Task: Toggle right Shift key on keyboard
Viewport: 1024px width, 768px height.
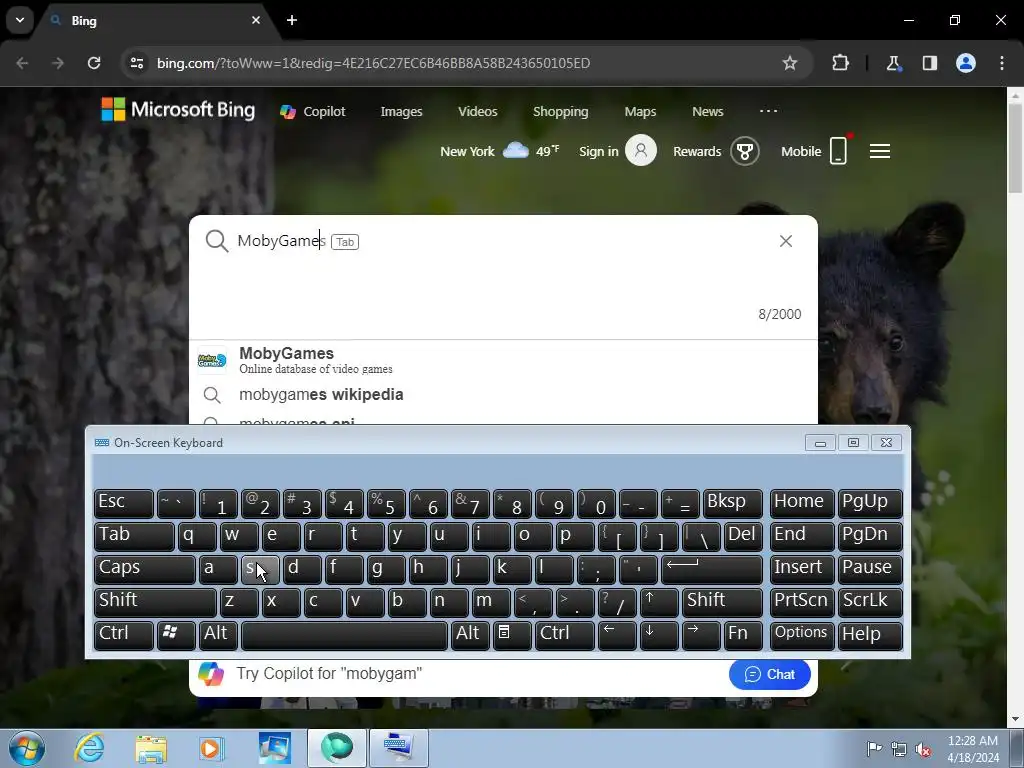Action: pyautogui.click(x=722, y=602)
